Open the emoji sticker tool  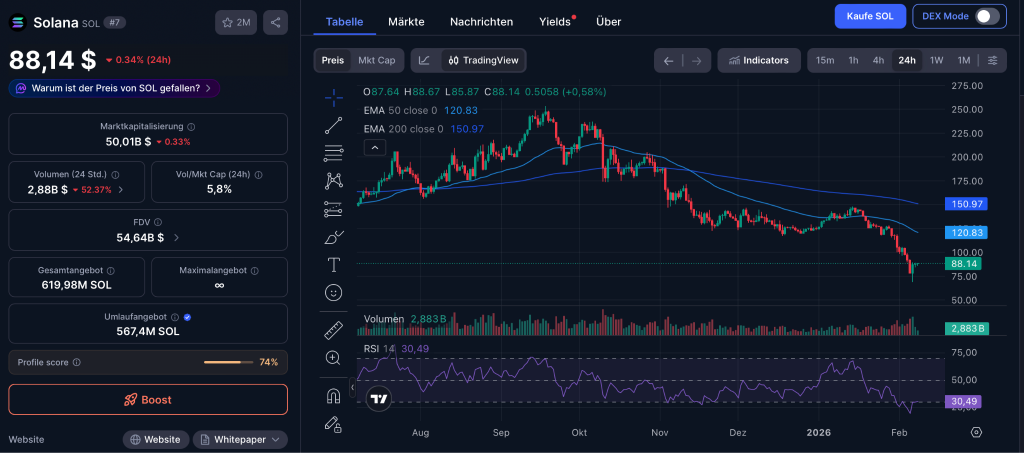[x=334, y=293]
